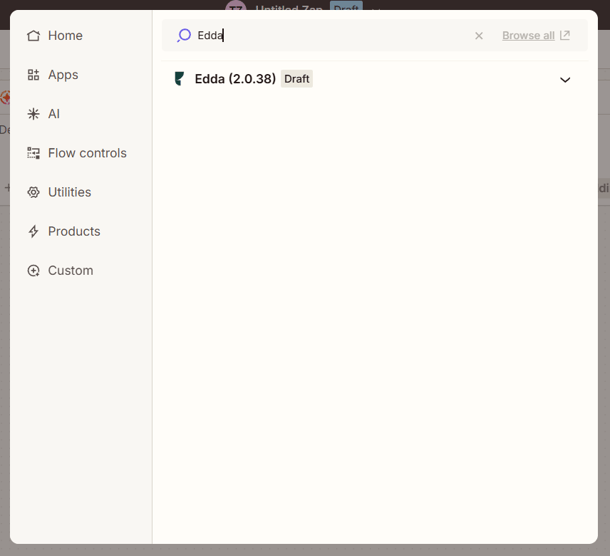610x556 pixels.
Task: Click the external link icon beside Browse all
Action: pos(565,36)
